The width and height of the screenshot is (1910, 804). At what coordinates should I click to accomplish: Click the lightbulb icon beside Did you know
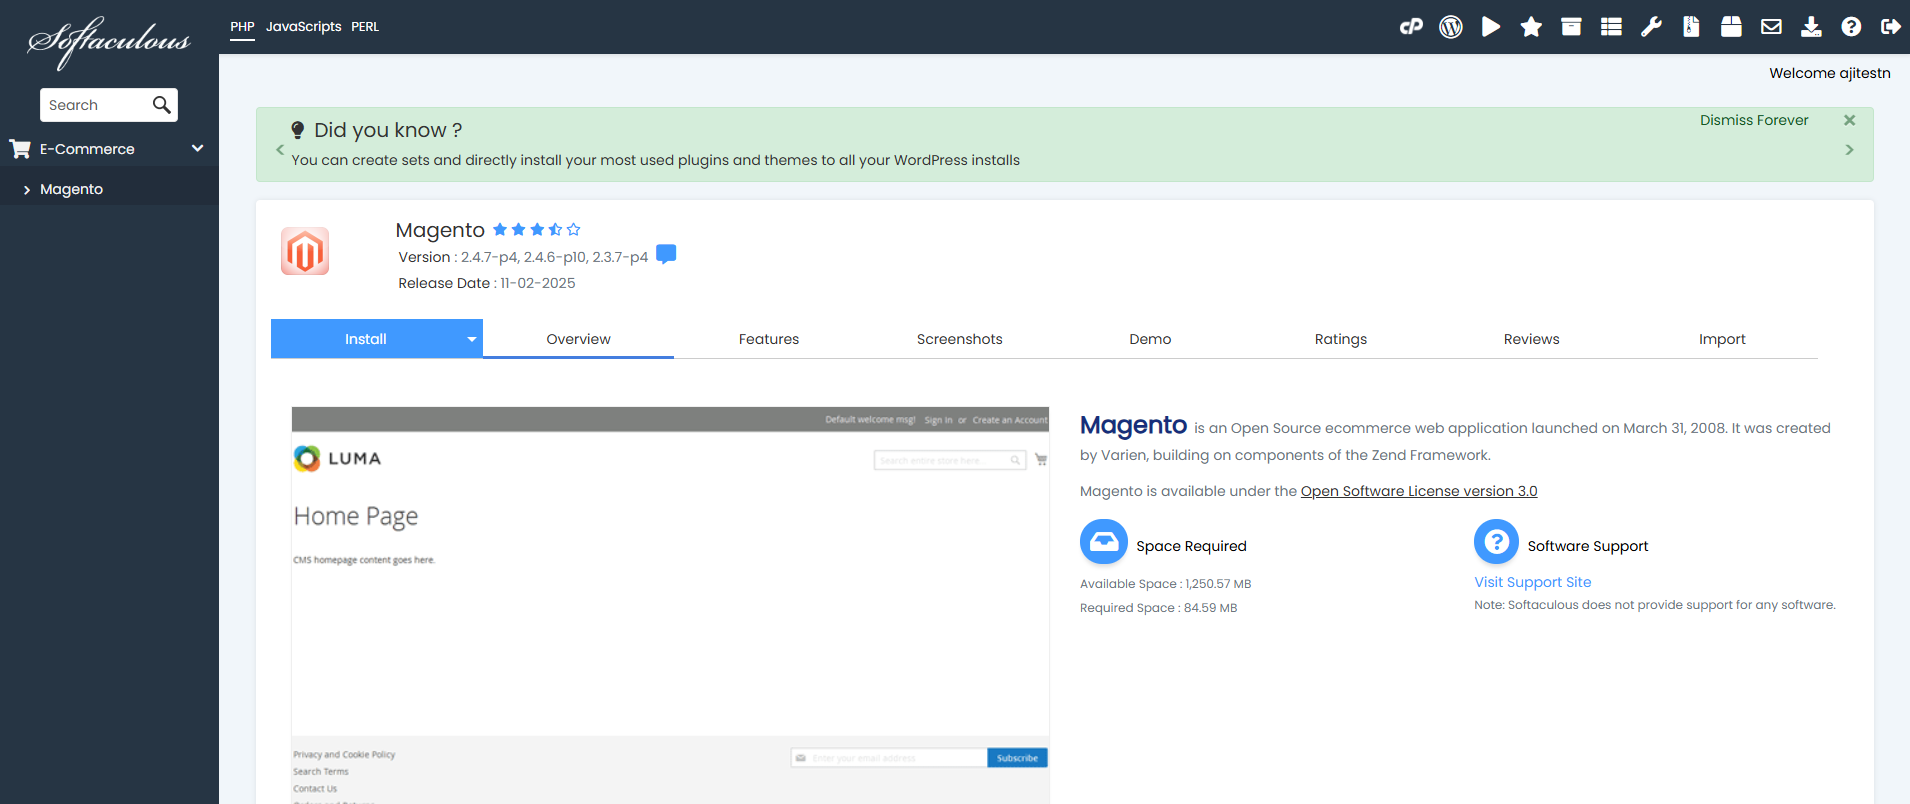pyautogui.click(x=298, y=130)
